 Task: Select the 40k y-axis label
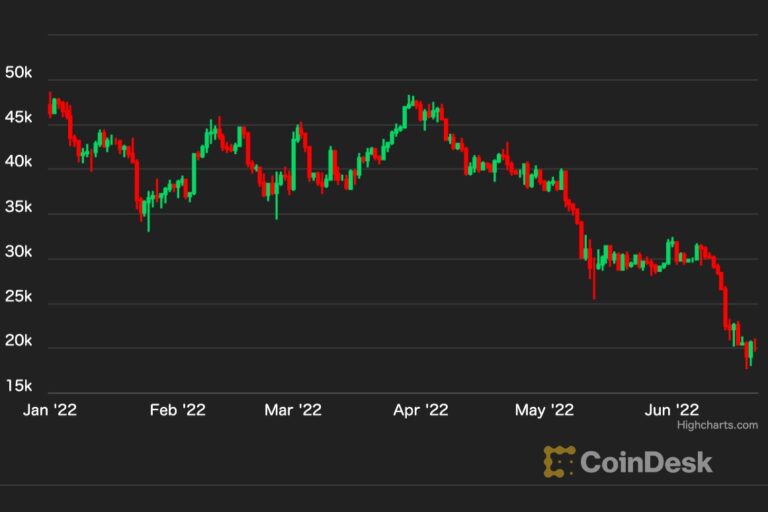pyautogui.click(x=19, y=161)
